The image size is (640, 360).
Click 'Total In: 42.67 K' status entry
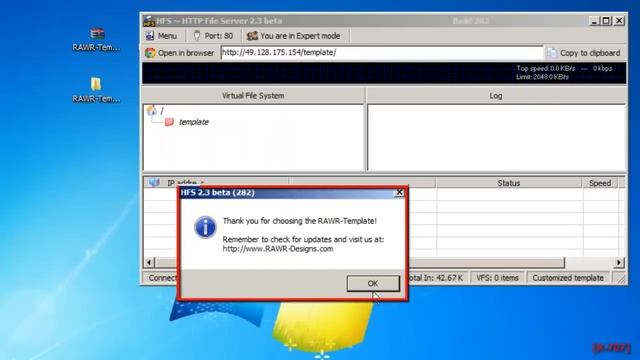[x=436, y=278]
